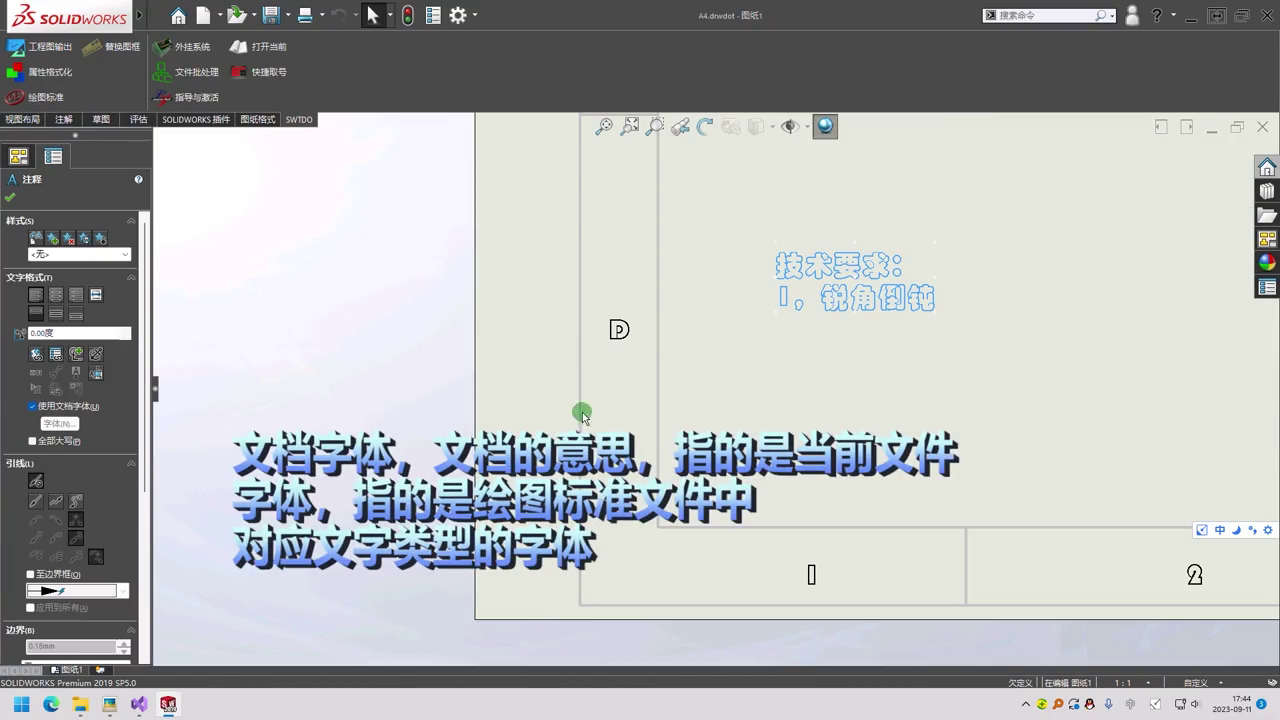
Task: Click the Note help question mark icon
Action: pyautogui.click(x=139, y=179)
